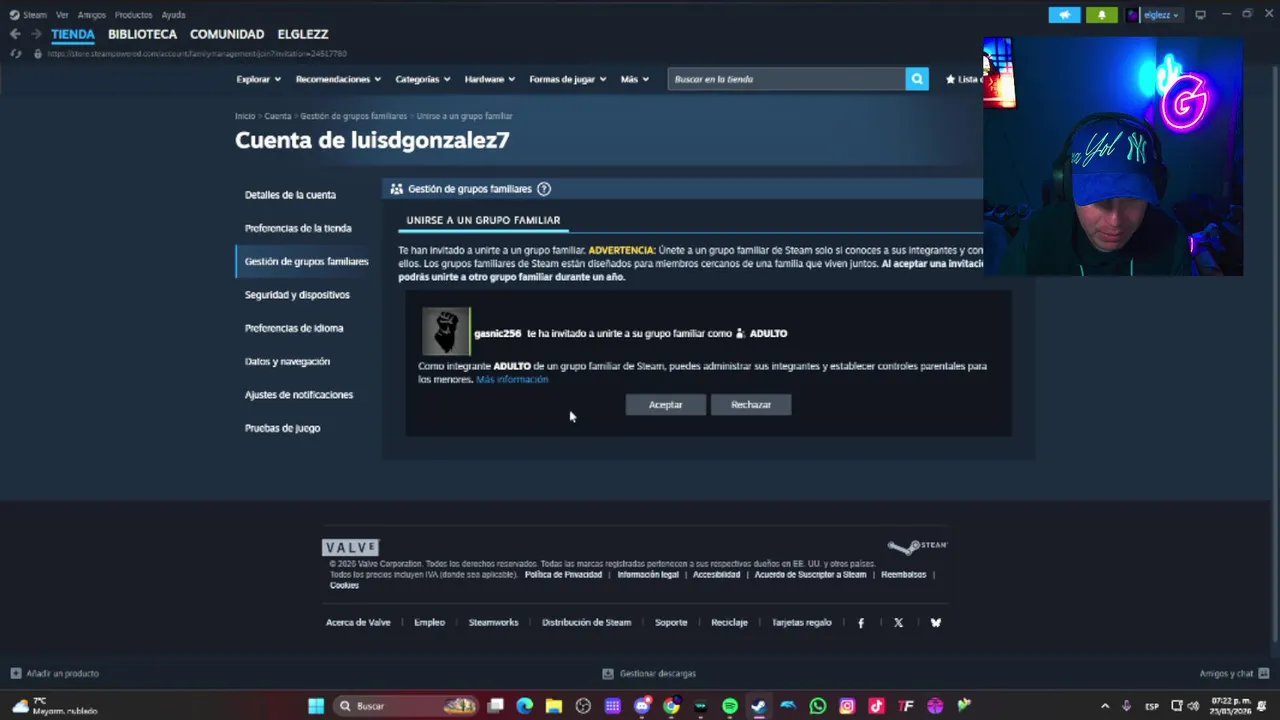The width and height of the screenshot is (1280, 720).
Task: Open Instagram from the taskbar
Action: [847, 706]
